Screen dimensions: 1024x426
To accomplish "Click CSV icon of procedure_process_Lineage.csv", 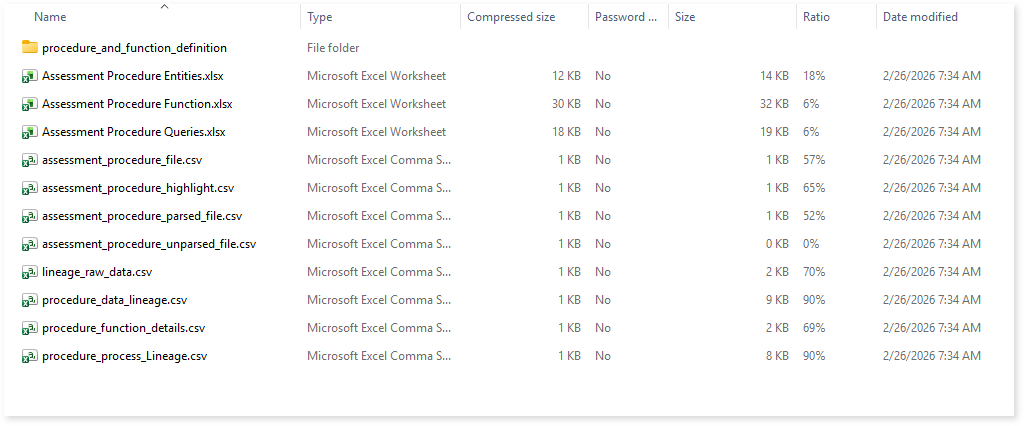I will (29, 356).
